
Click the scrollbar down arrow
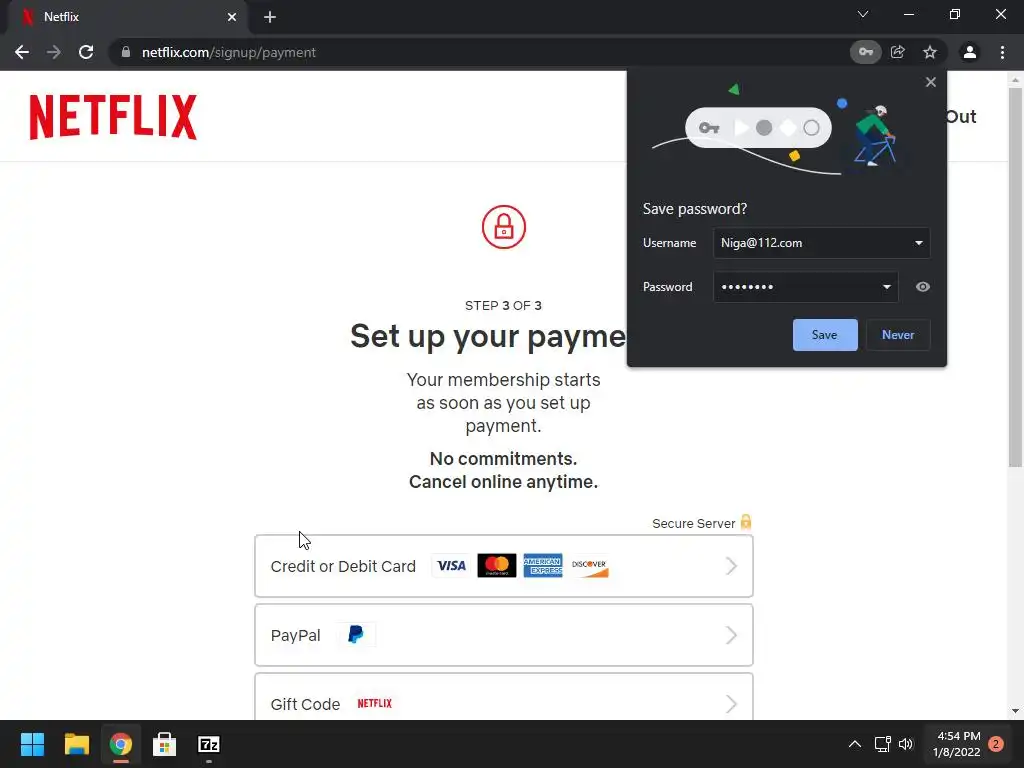[x=1015, y=711]
